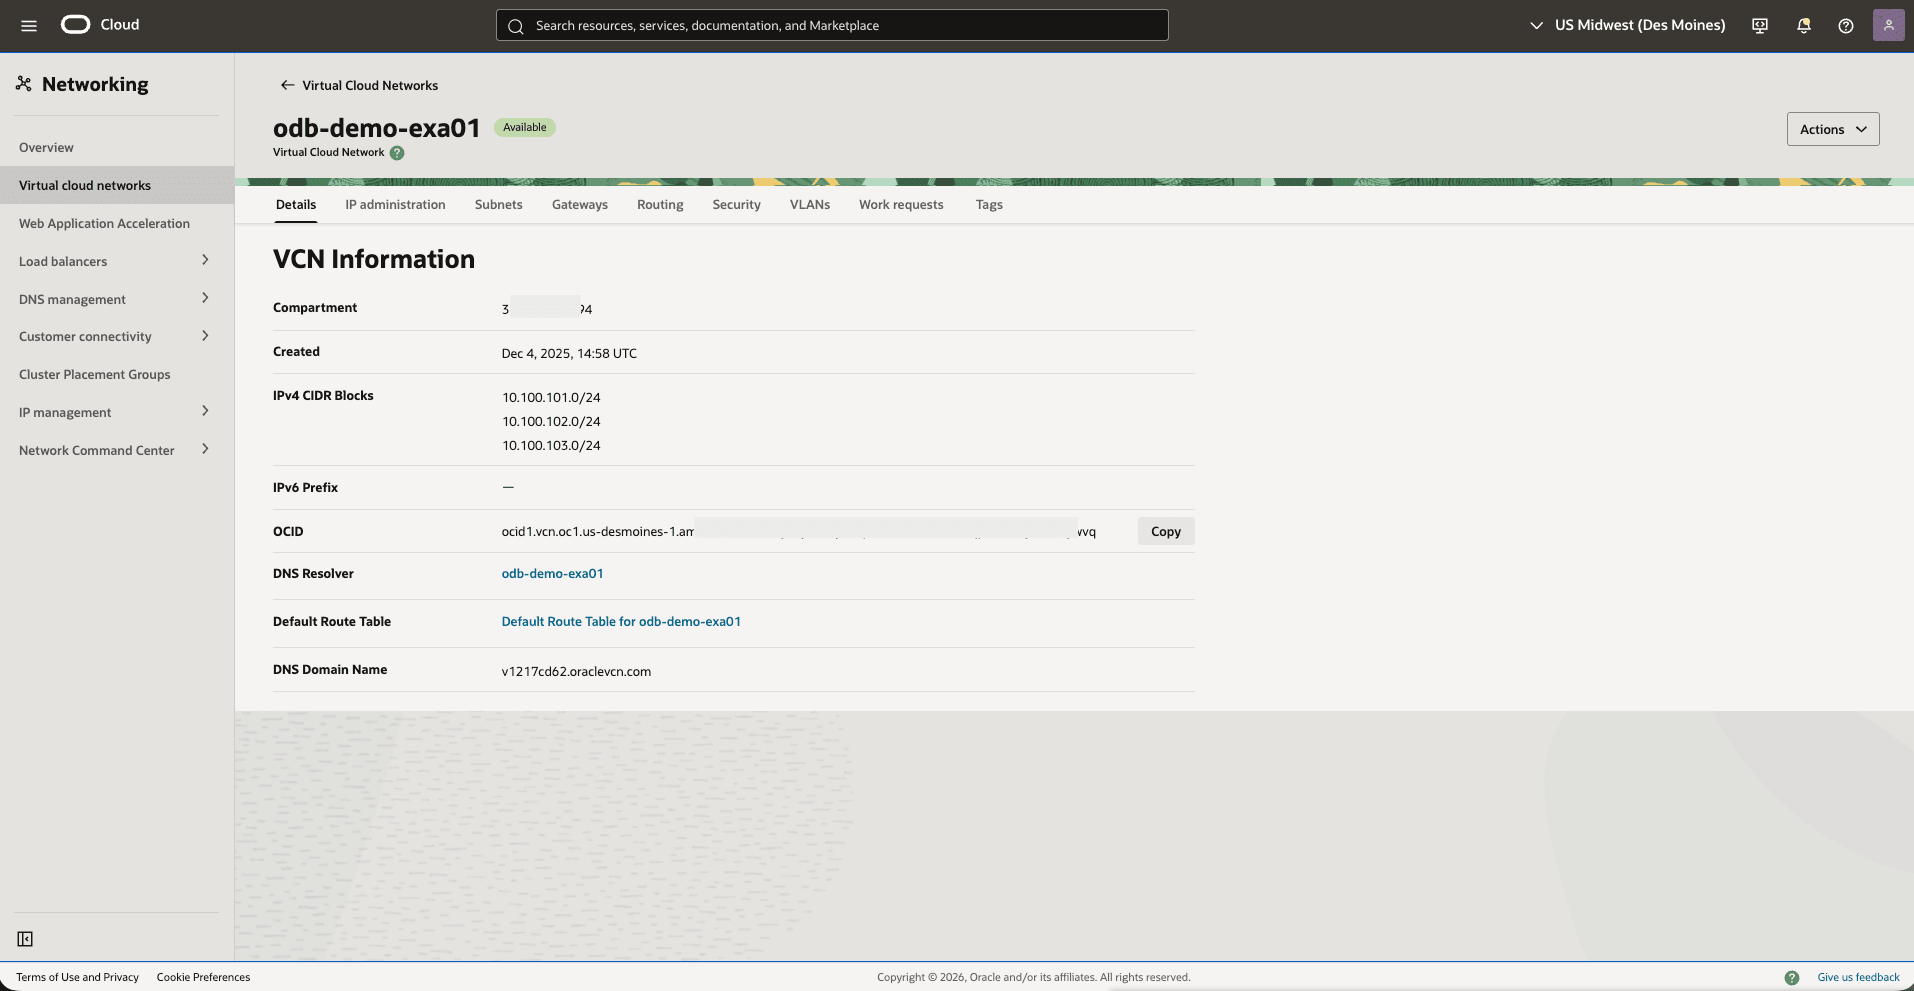
Task: Expand the Customer connectivity section
Action: pyautogui.click(x=204, y=336)
